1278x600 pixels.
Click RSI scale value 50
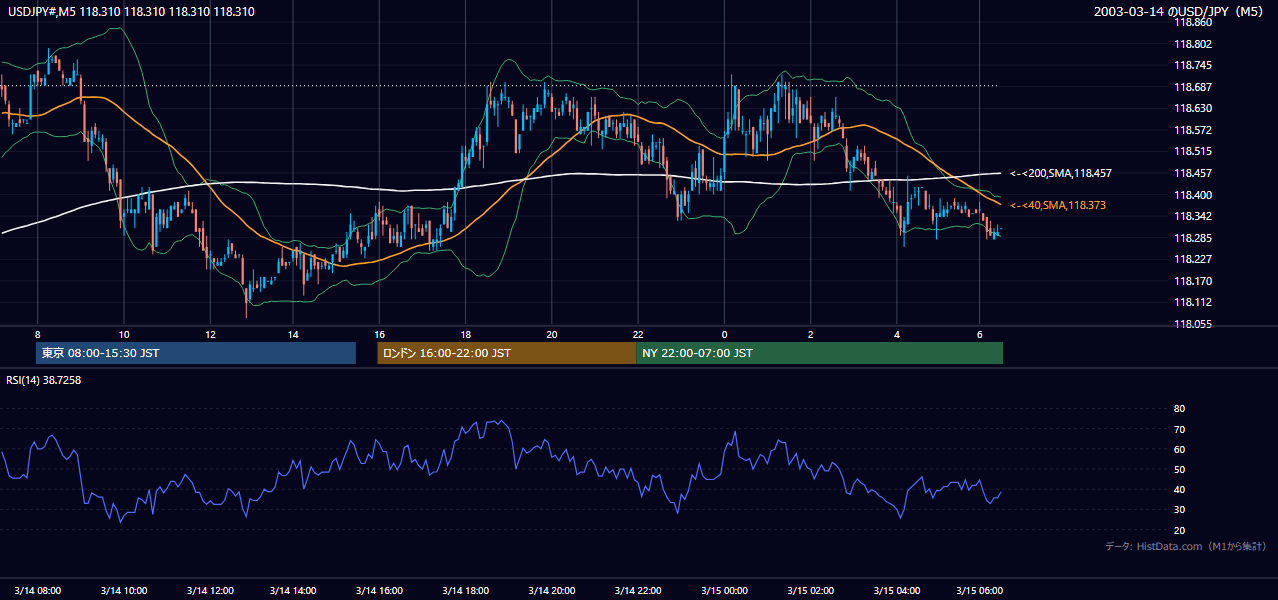(x=1179, y=469)
